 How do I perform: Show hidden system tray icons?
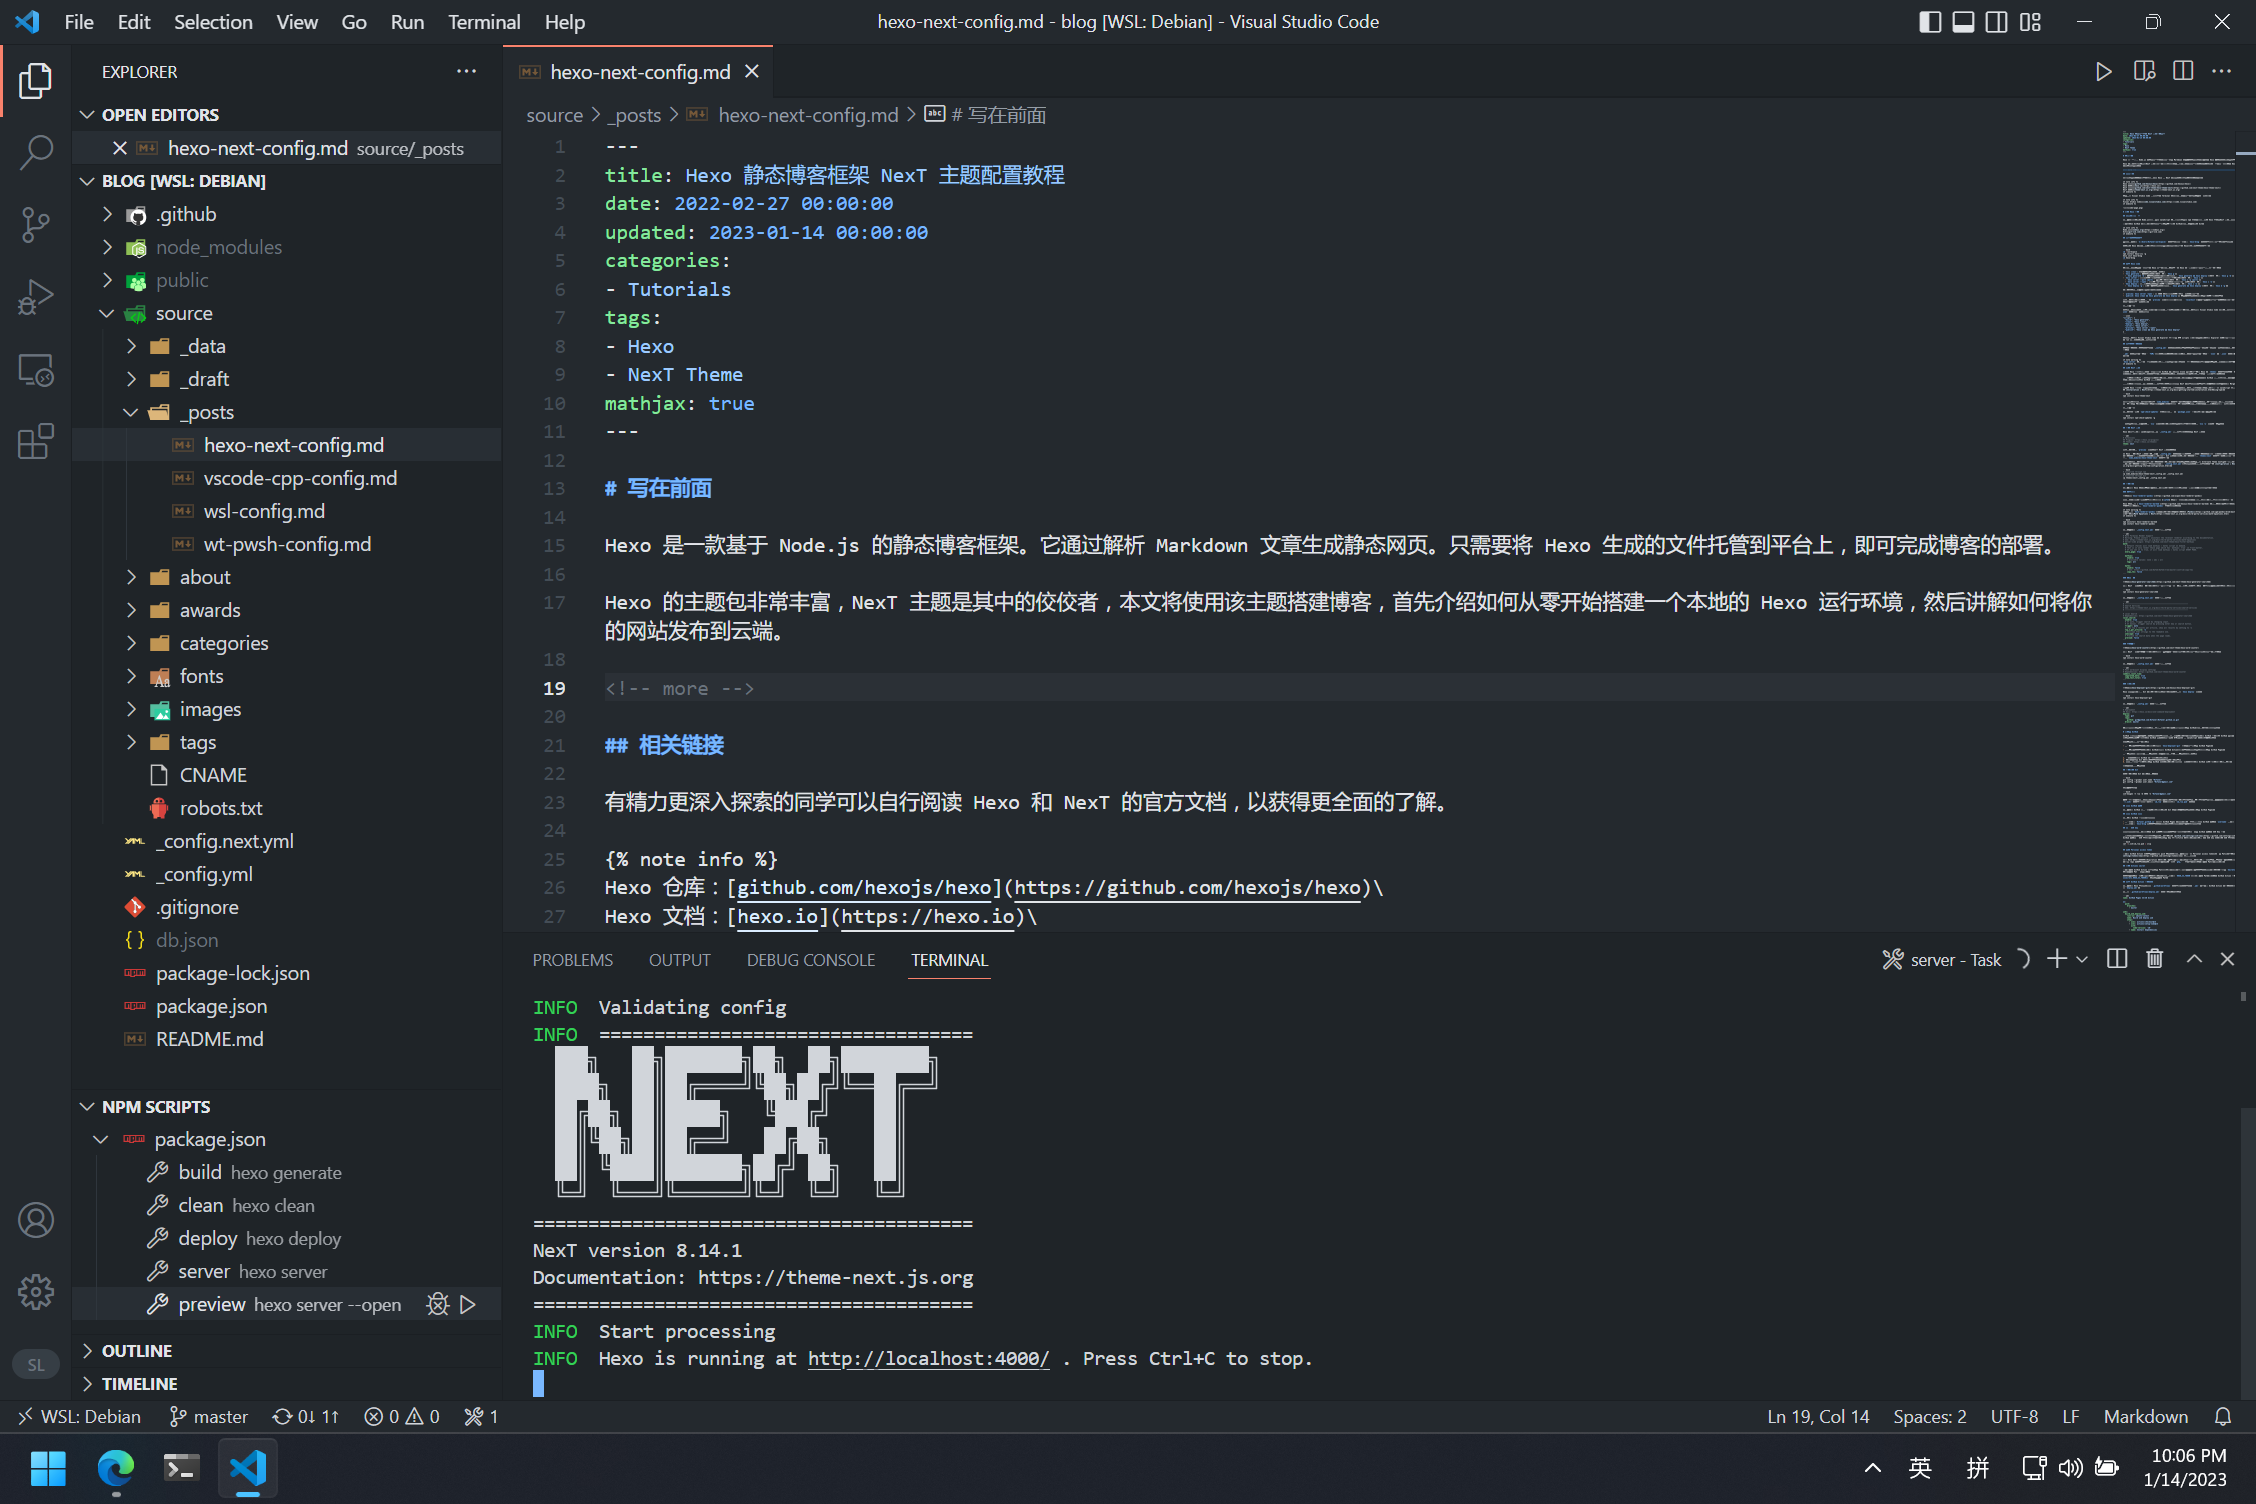pos(1872,1468)
